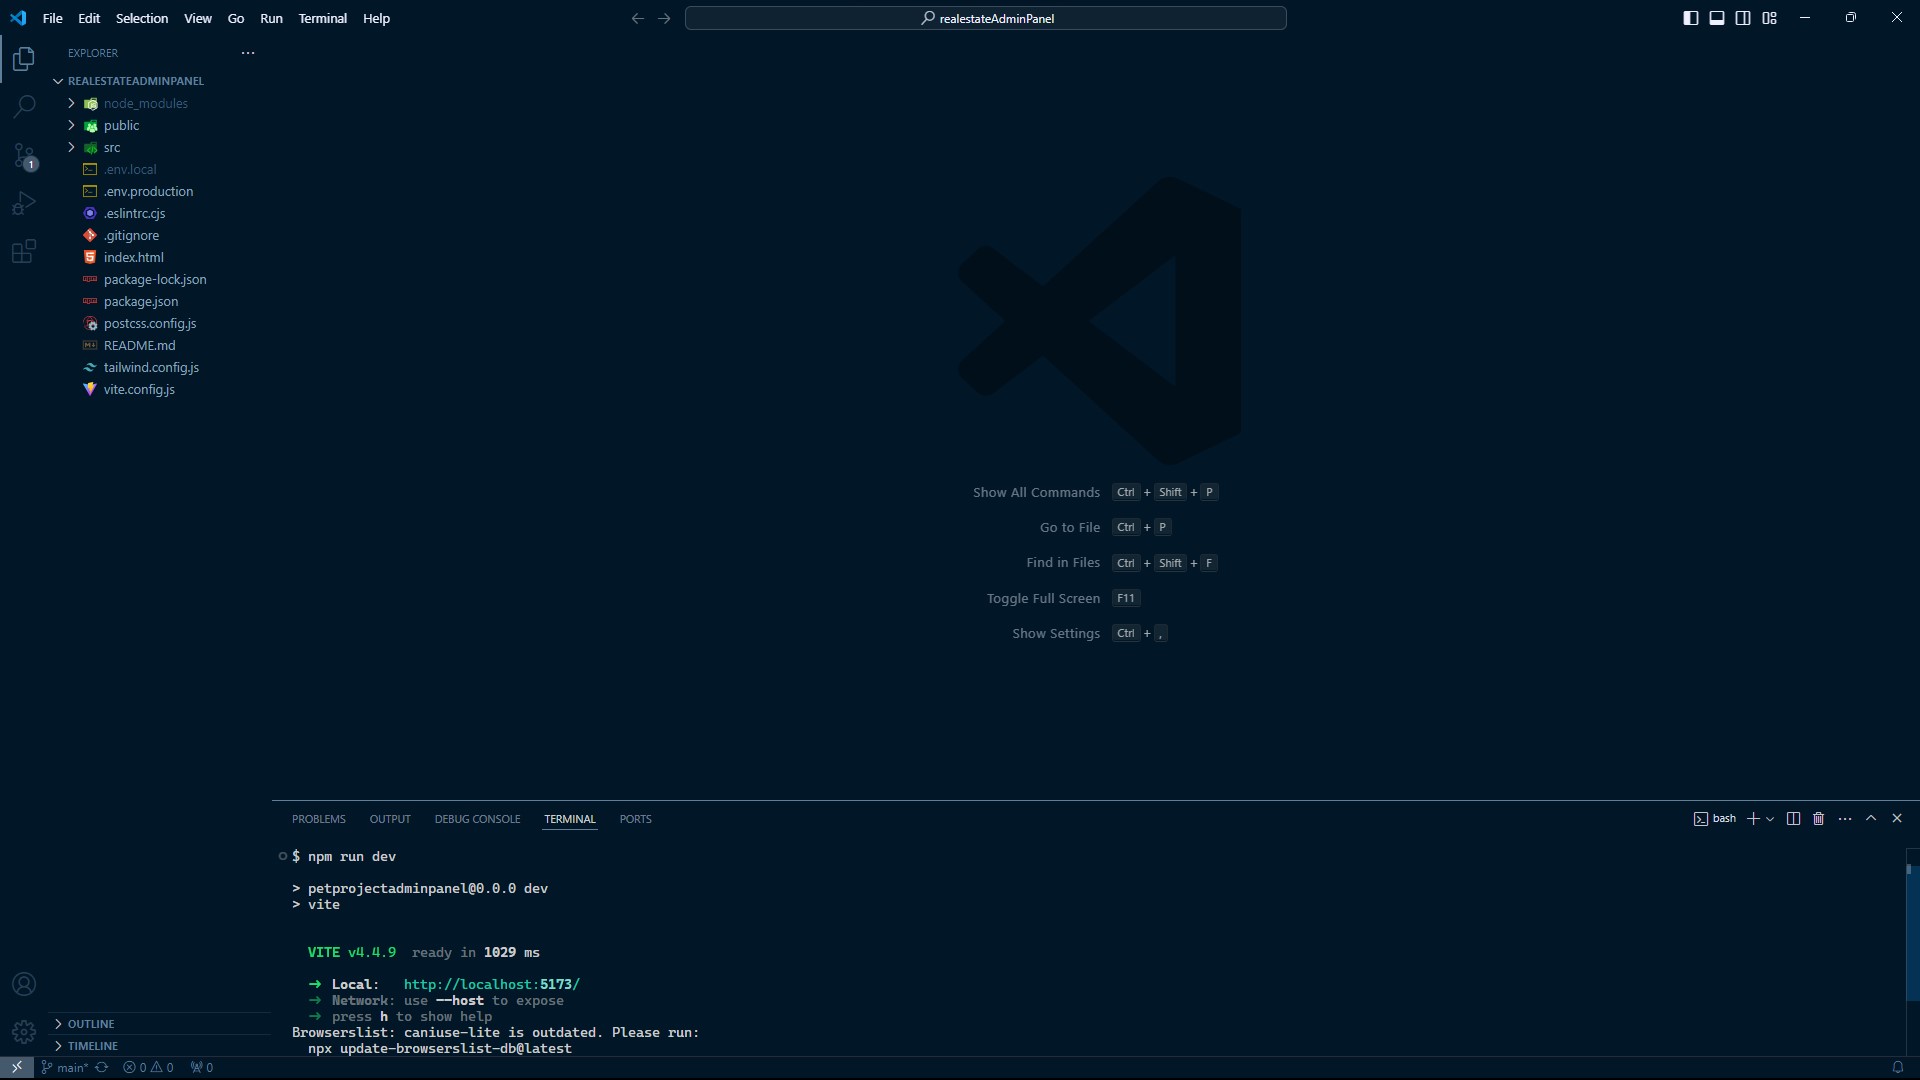Open the Extensions view icon
1920x1080 pixels.
(x=24, y=251)
